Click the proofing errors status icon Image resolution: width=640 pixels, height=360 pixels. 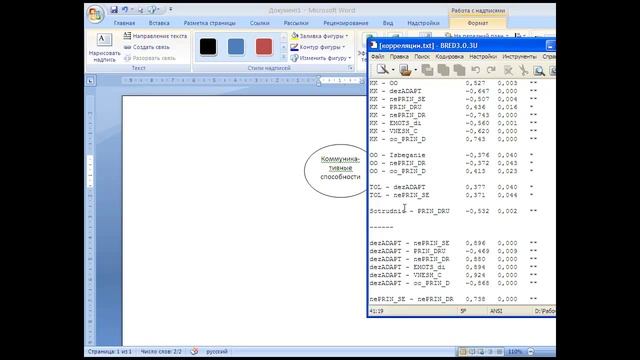pos(194,351)
